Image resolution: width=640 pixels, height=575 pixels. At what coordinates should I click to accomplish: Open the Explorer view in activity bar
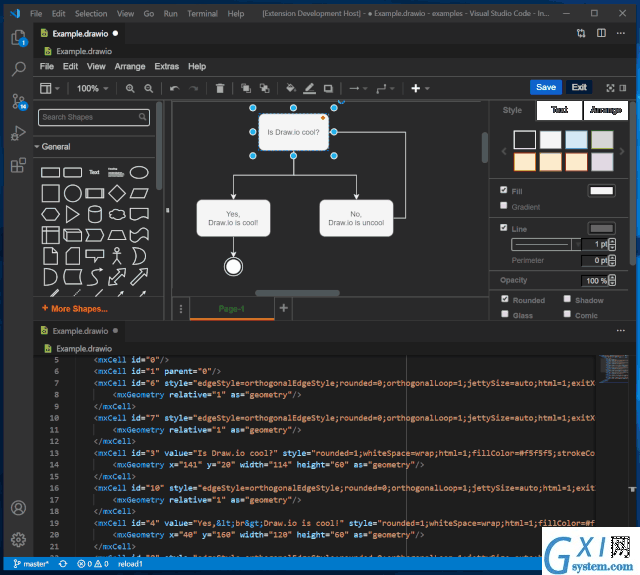click(x=18, y=38)
